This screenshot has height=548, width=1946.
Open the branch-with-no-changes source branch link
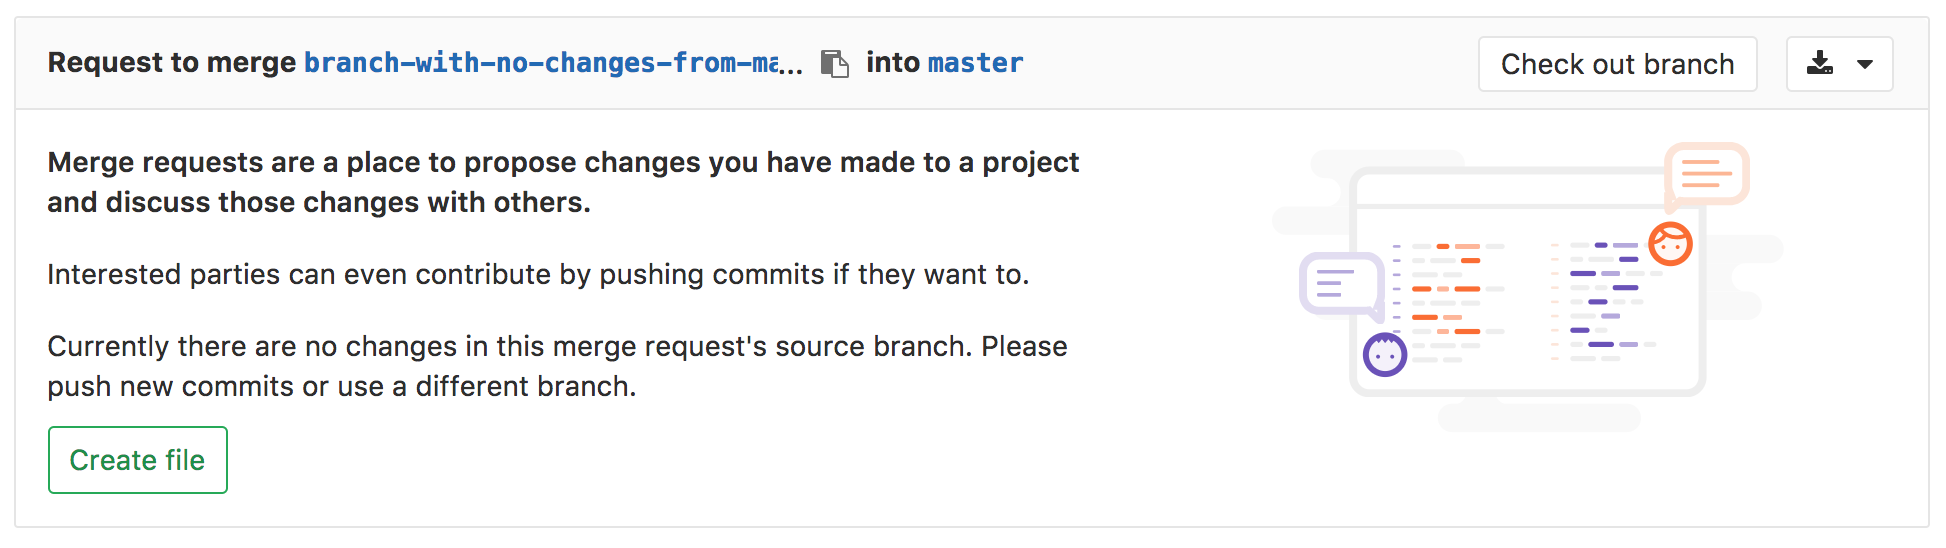point(540,63)
